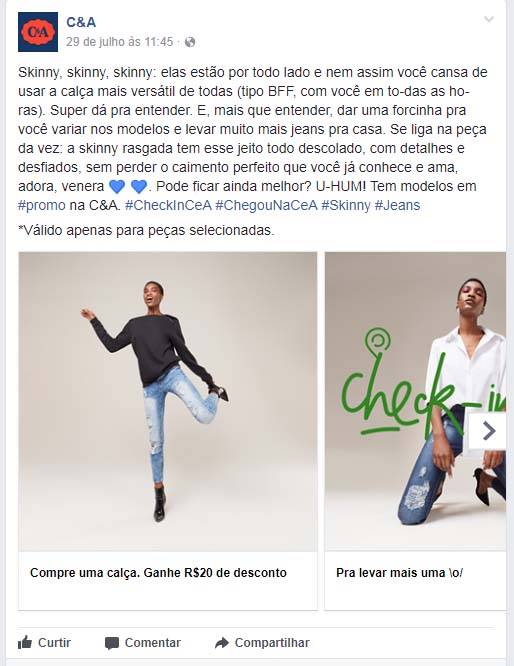Click the C&A profile logo picture
Viewport: 514px width, 666px height.
[x=38, y=32]
